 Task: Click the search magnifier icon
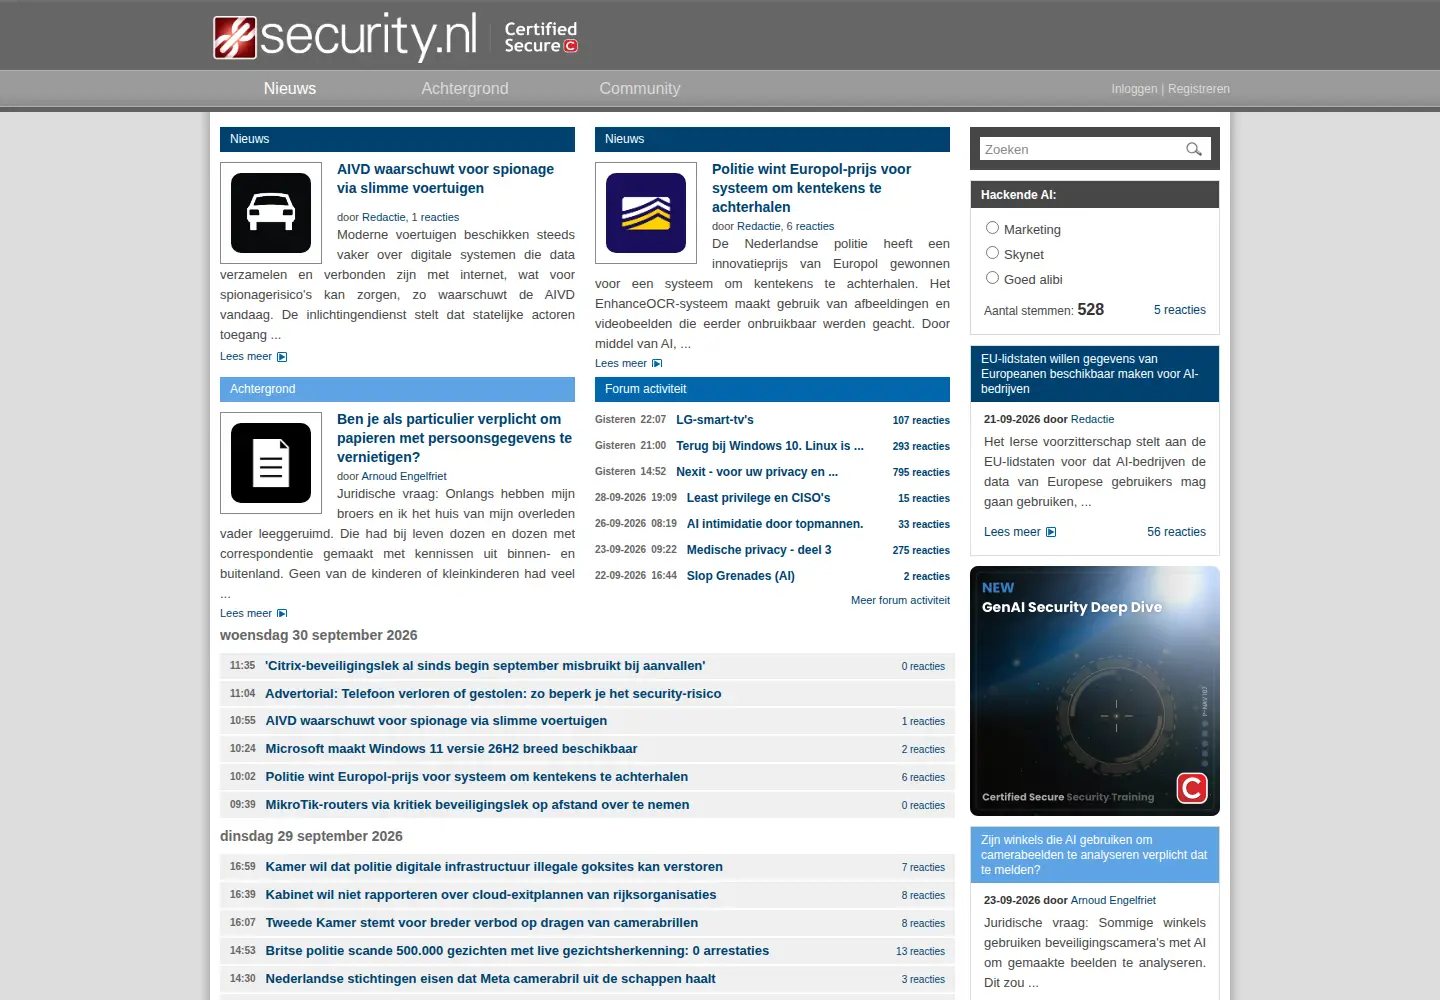[1194, 149]
